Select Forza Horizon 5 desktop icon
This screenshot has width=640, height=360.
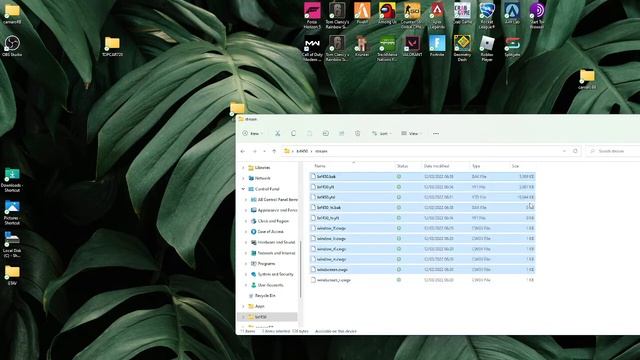click(312, 16)
